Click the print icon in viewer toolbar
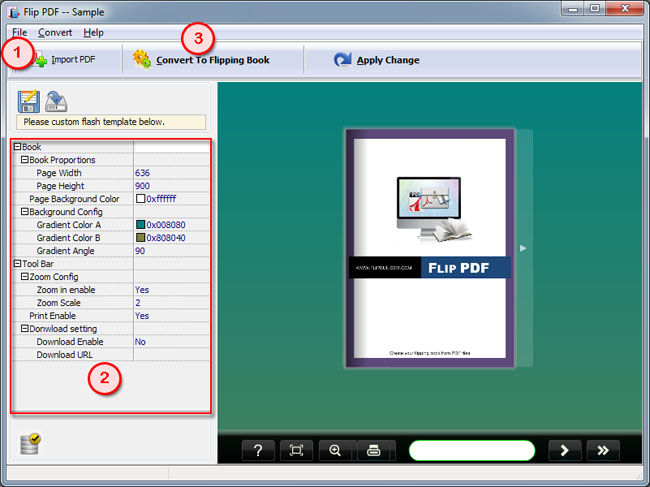 point(374,450)
